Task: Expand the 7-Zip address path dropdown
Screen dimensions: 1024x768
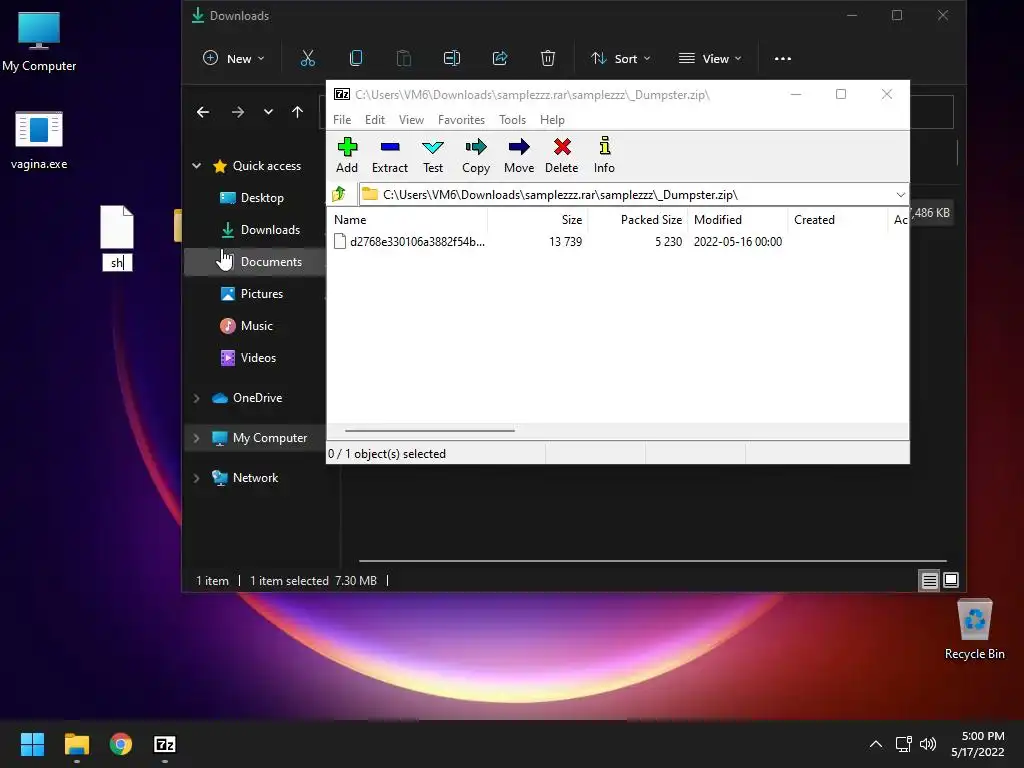Action: tap(901, 195)
